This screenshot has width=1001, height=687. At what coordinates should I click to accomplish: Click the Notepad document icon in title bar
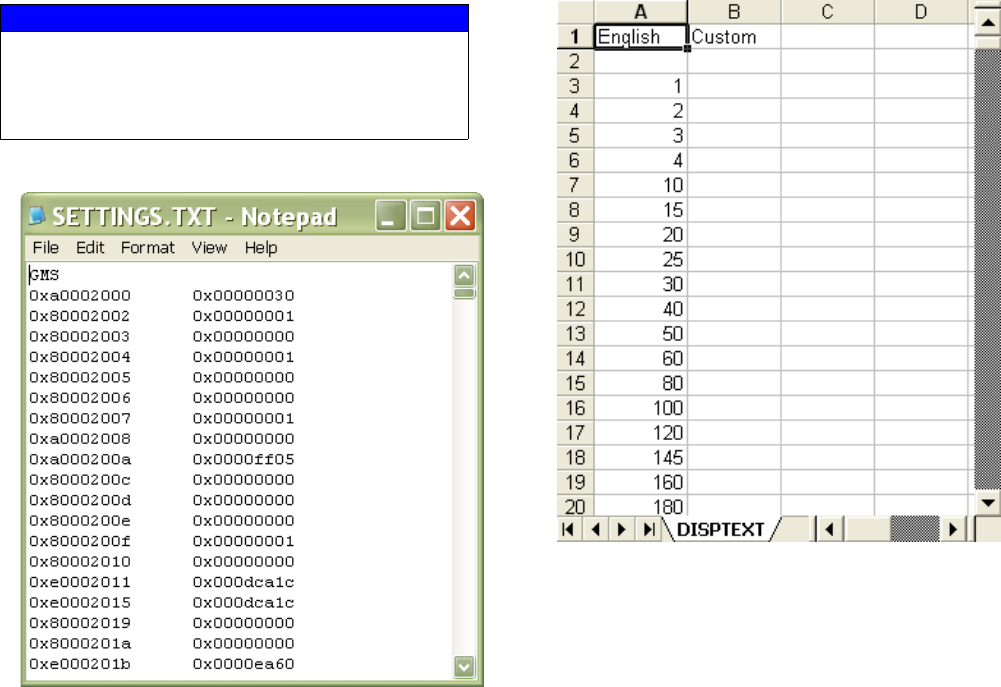(37, 216)
